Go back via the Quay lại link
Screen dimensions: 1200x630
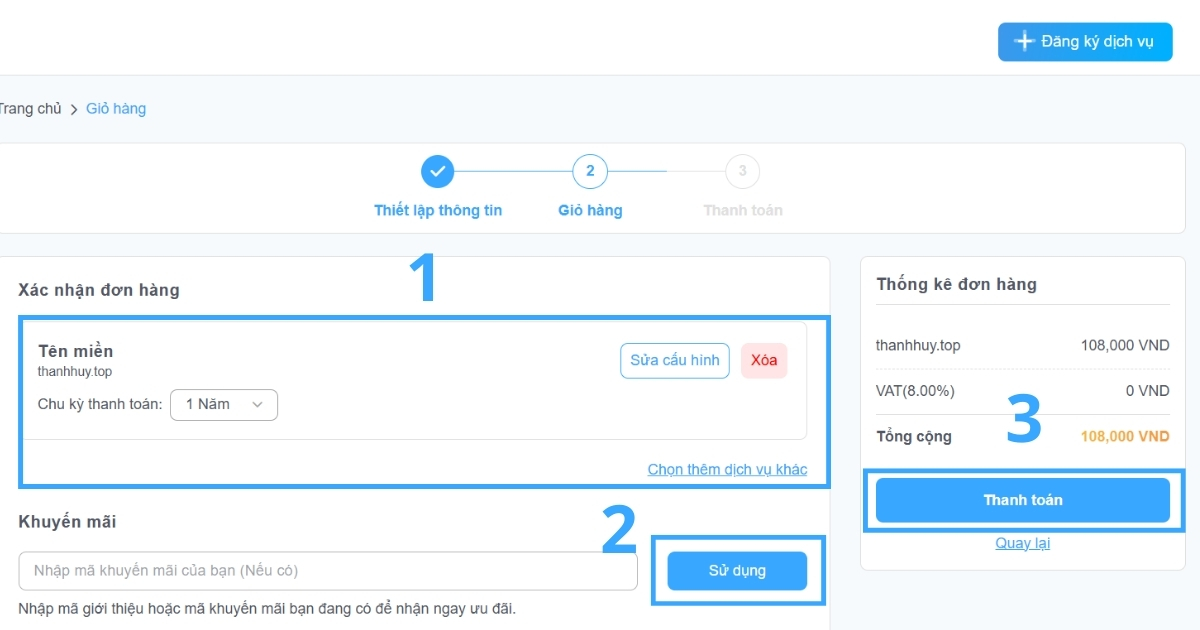[x=1022, y=543]
